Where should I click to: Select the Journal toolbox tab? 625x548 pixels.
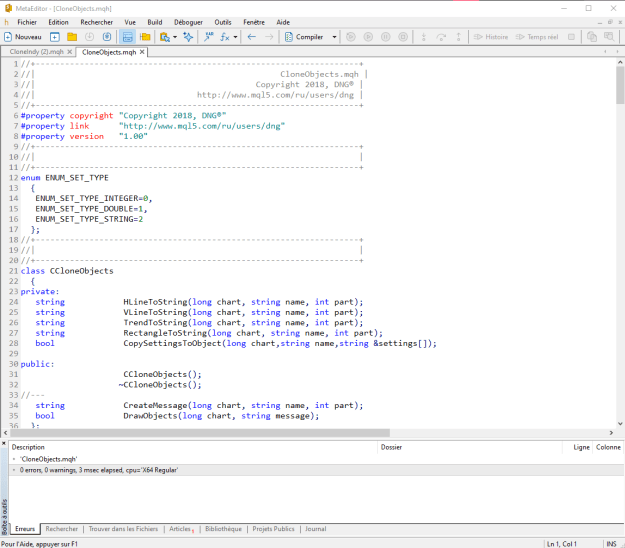point(316,529)
